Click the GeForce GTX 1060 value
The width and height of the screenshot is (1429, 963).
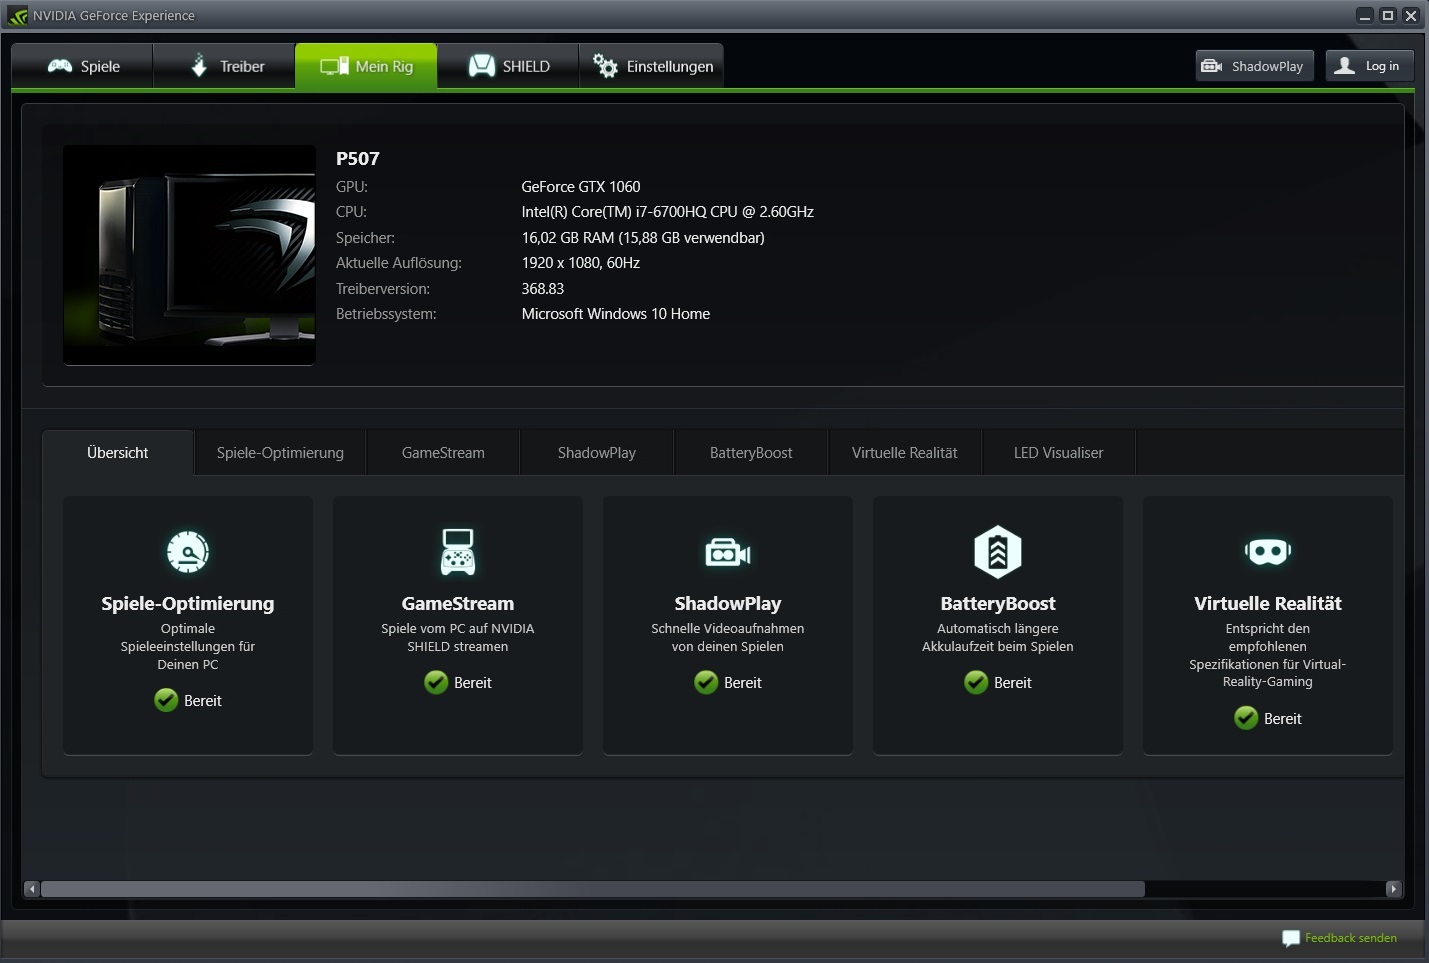(x=581, y=187)
